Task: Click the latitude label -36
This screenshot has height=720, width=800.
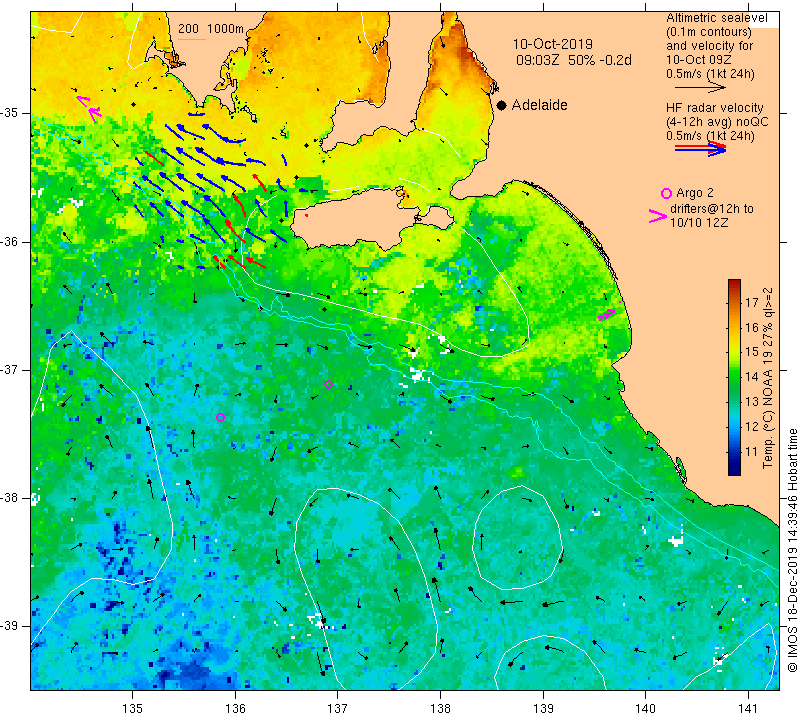Action: pos(10,241)
